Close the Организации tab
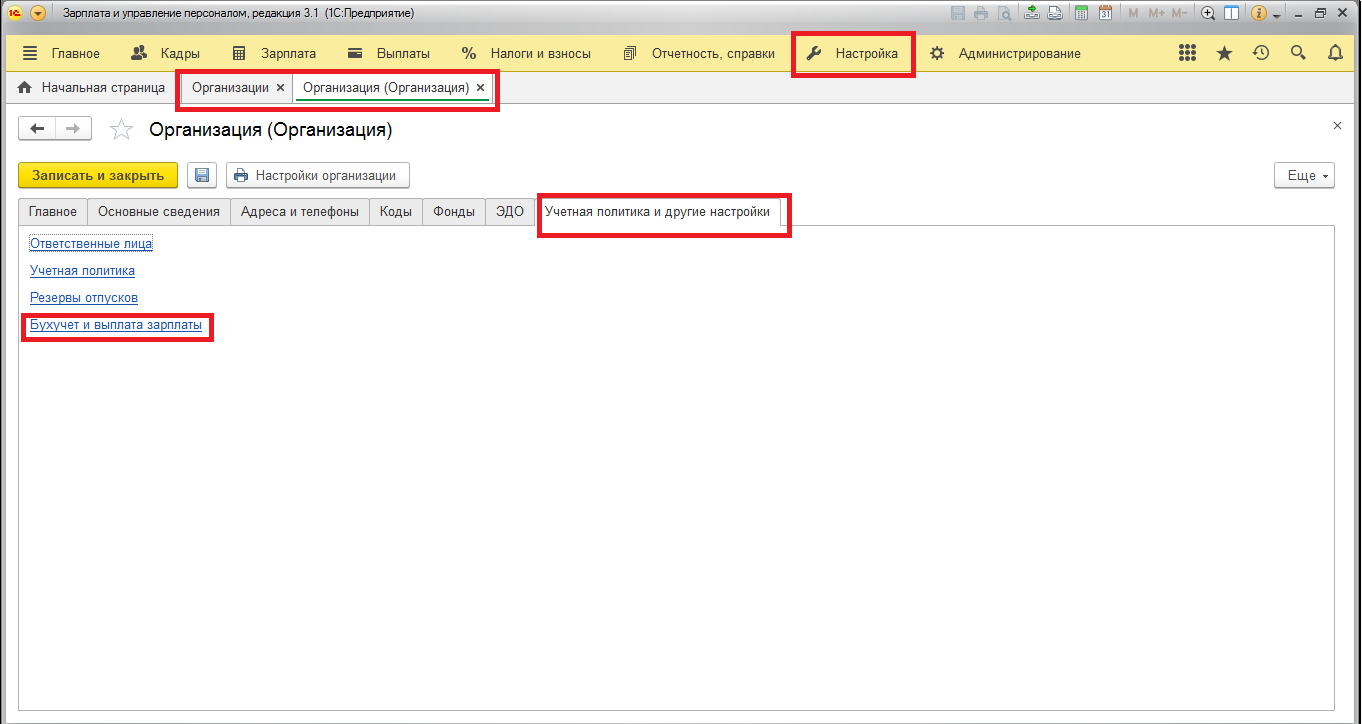The image size is (1362, 724). pyautogui.click(x=280, y=88)
